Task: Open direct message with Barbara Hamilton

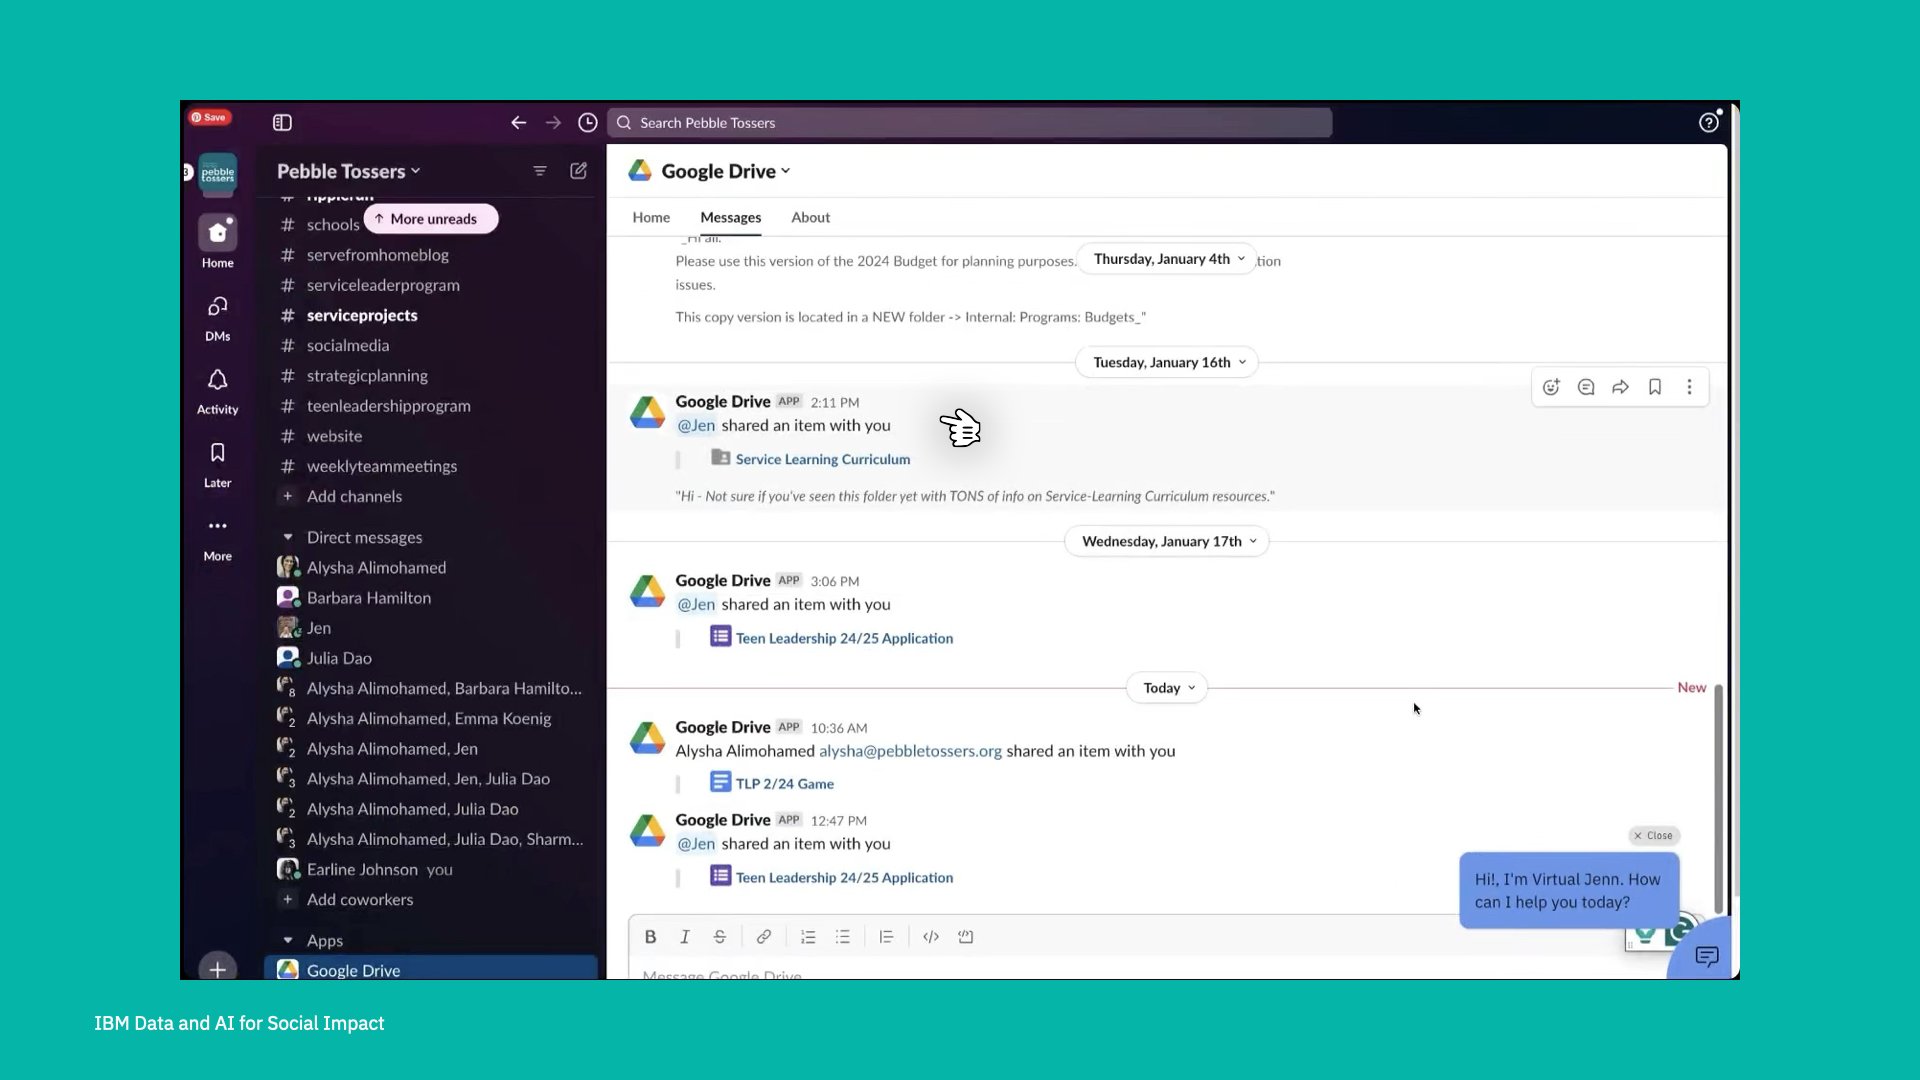Action: coord(368,598)
